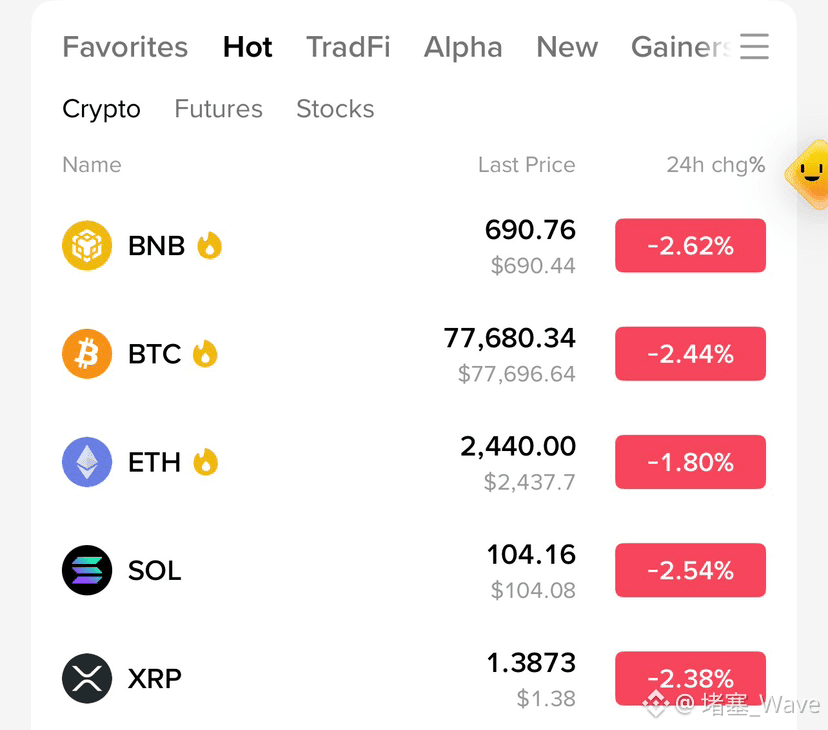This screenshot has height=730, width=828.
Task: Open the Alpha tab
Action: (x=463, y=47)
